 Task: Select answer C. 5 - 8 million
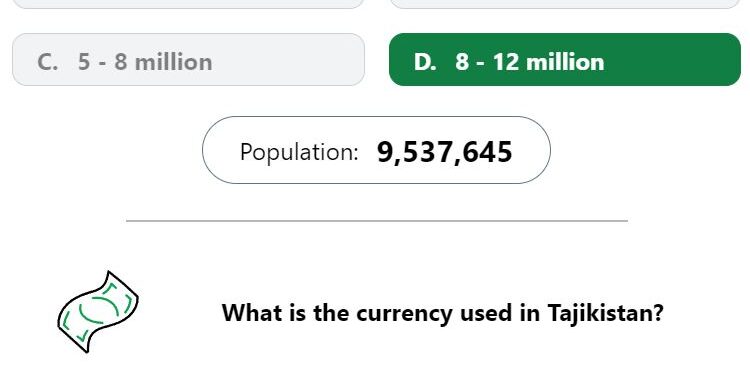coord(188,60)
